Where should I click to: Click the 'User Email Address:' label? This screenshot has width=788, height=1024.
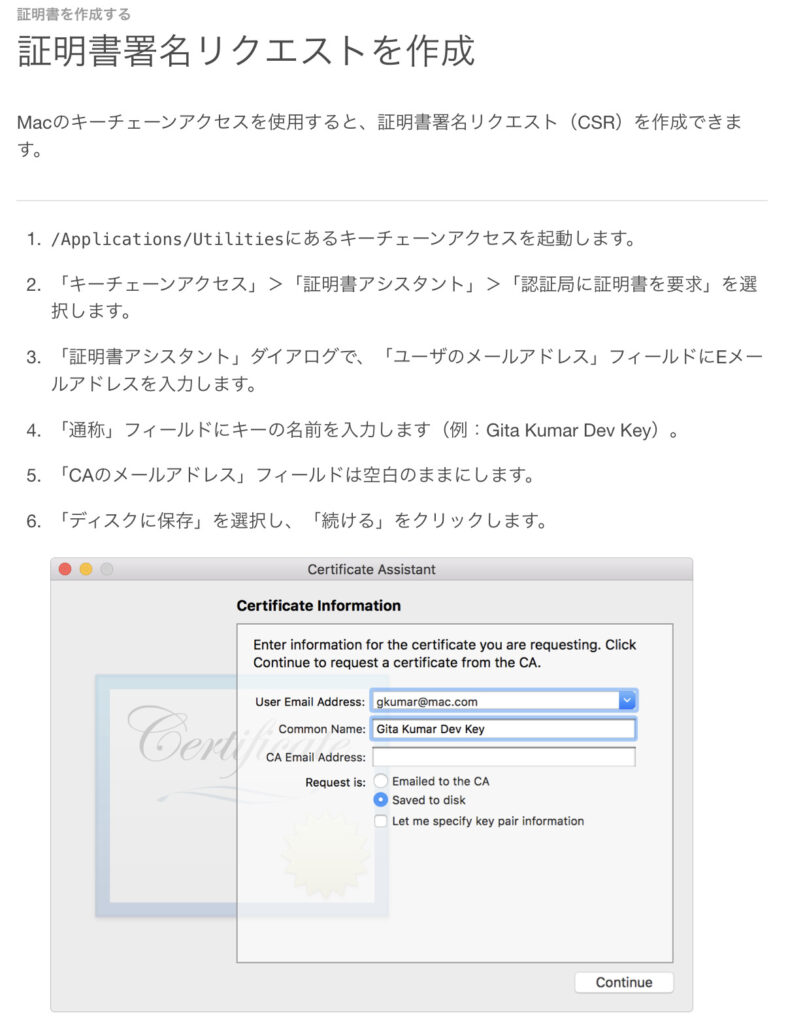[x=310, y=701]
